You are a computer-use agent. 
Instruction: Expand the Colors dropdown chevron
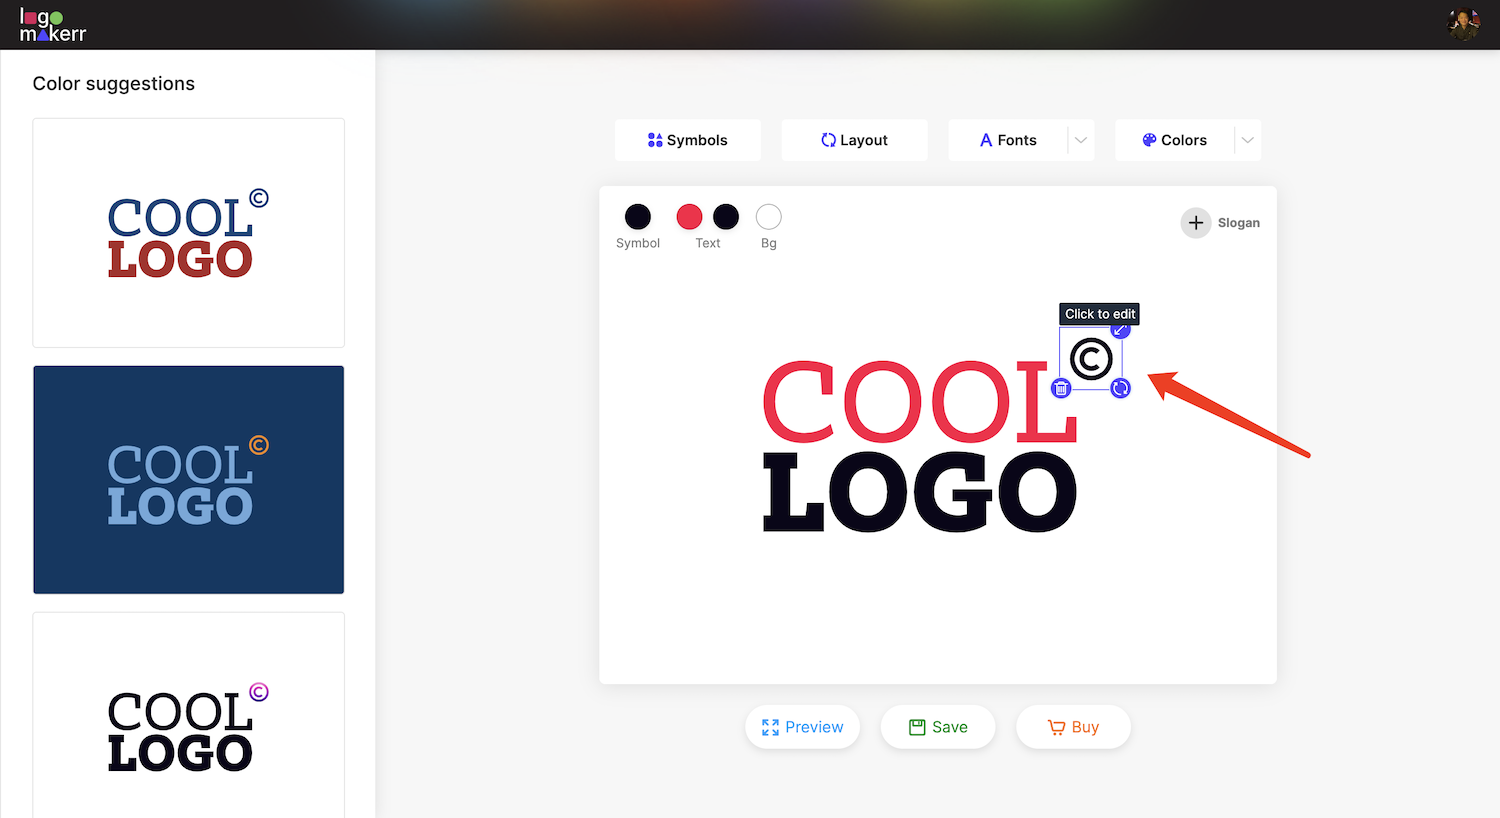click(1247, 140)
